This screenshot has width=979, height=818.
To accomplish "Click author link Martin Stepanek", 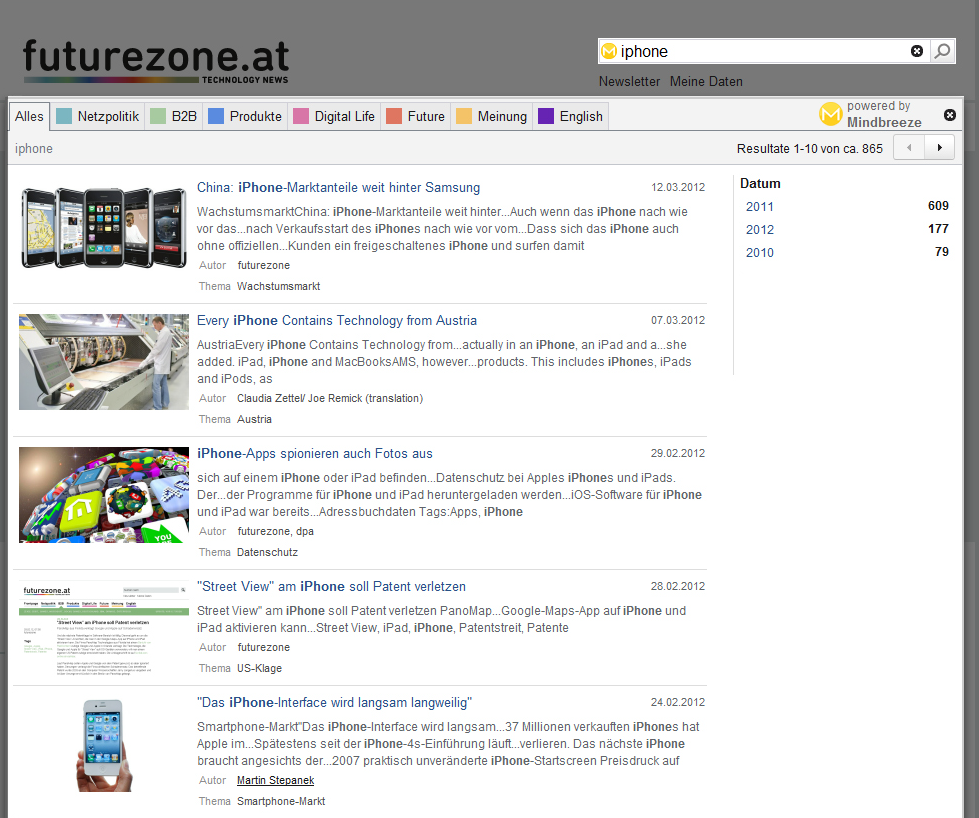I will (275, 781).
